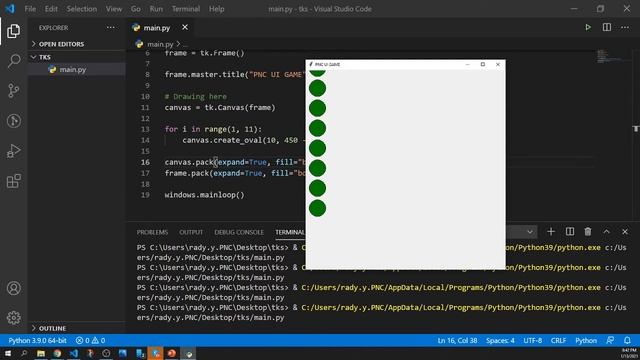This screenshot has width=640, height=360.
Task: Click the clock in system tray
Action: 629,353
